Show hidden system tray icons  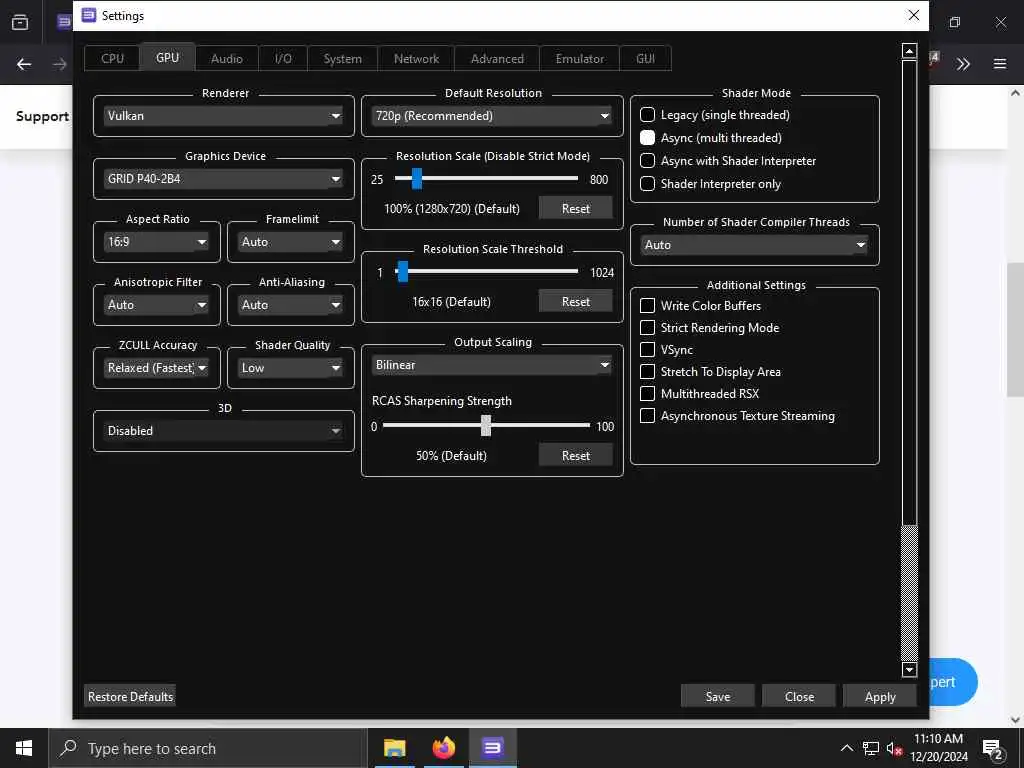[x=846, y=748]
